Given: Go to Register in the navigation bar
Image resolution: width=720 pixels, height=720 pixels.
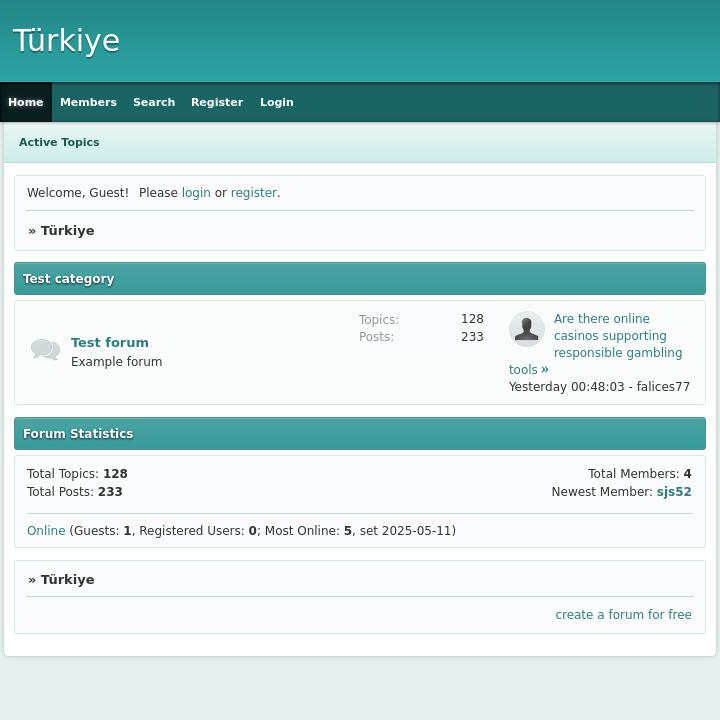Looking at the screenshot, I should coord(217,102).
